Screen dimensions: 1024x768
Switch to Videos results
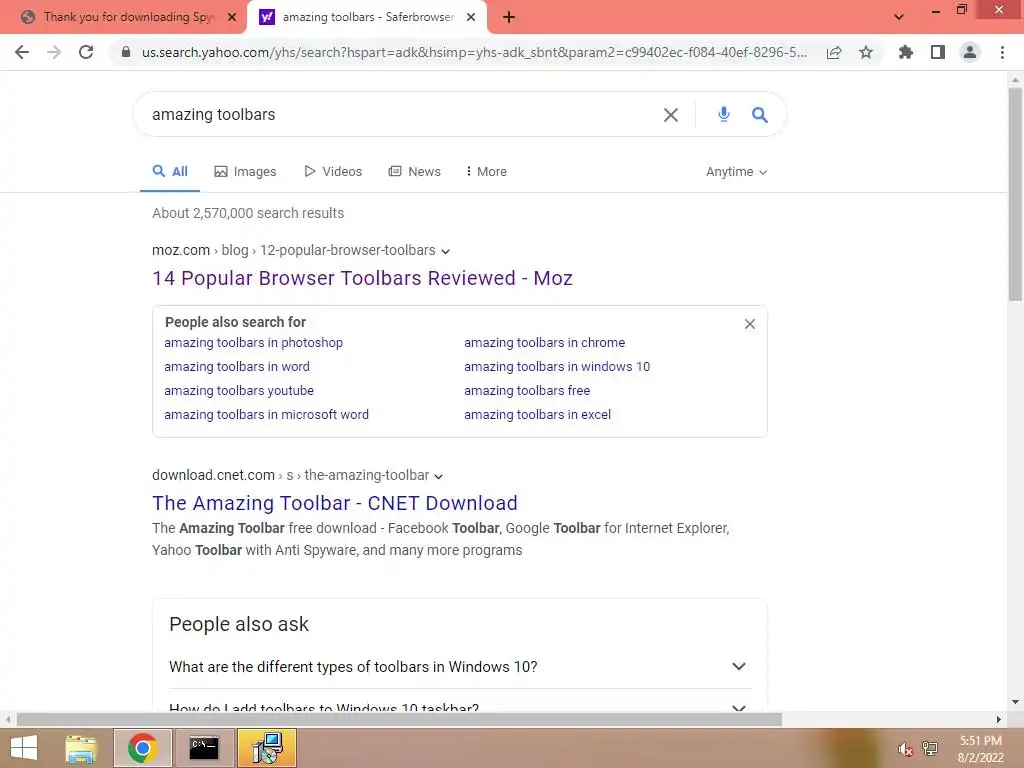(x=333, y=172)
